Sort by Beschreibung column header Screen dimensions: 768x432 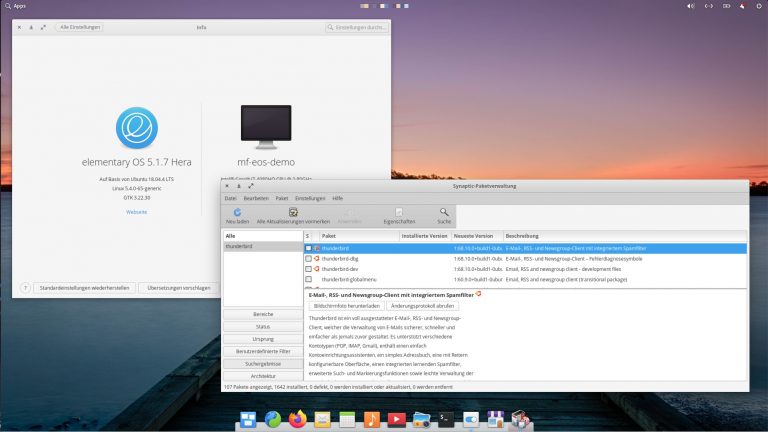coord(625,236)
